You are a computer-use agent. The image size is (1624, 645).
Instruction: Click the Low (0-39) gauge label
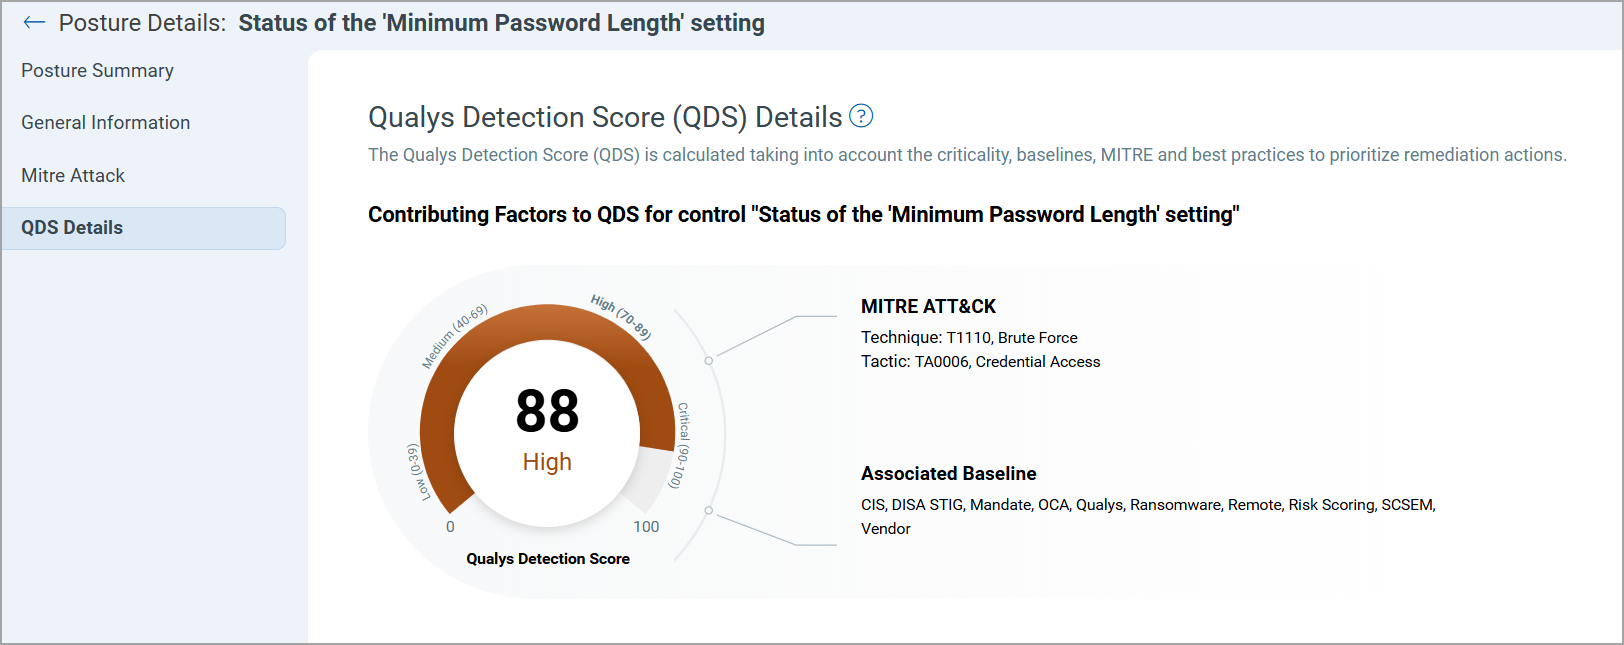point(418,472)
